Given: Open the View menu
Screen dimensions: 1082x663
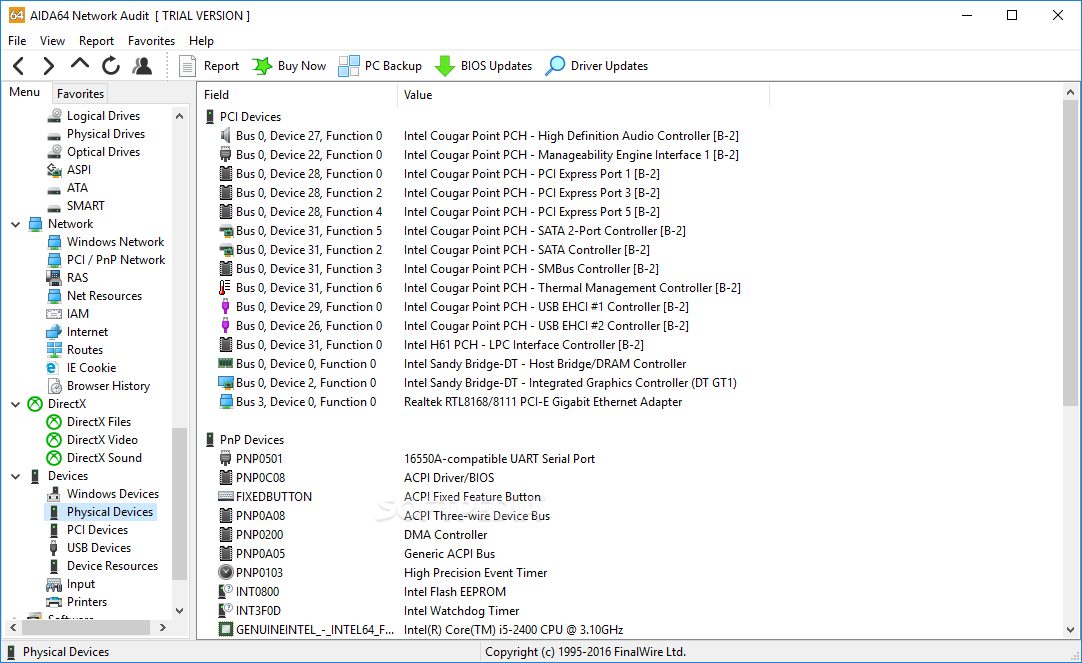Looking at the screenshot, I should tap(52, 41).
